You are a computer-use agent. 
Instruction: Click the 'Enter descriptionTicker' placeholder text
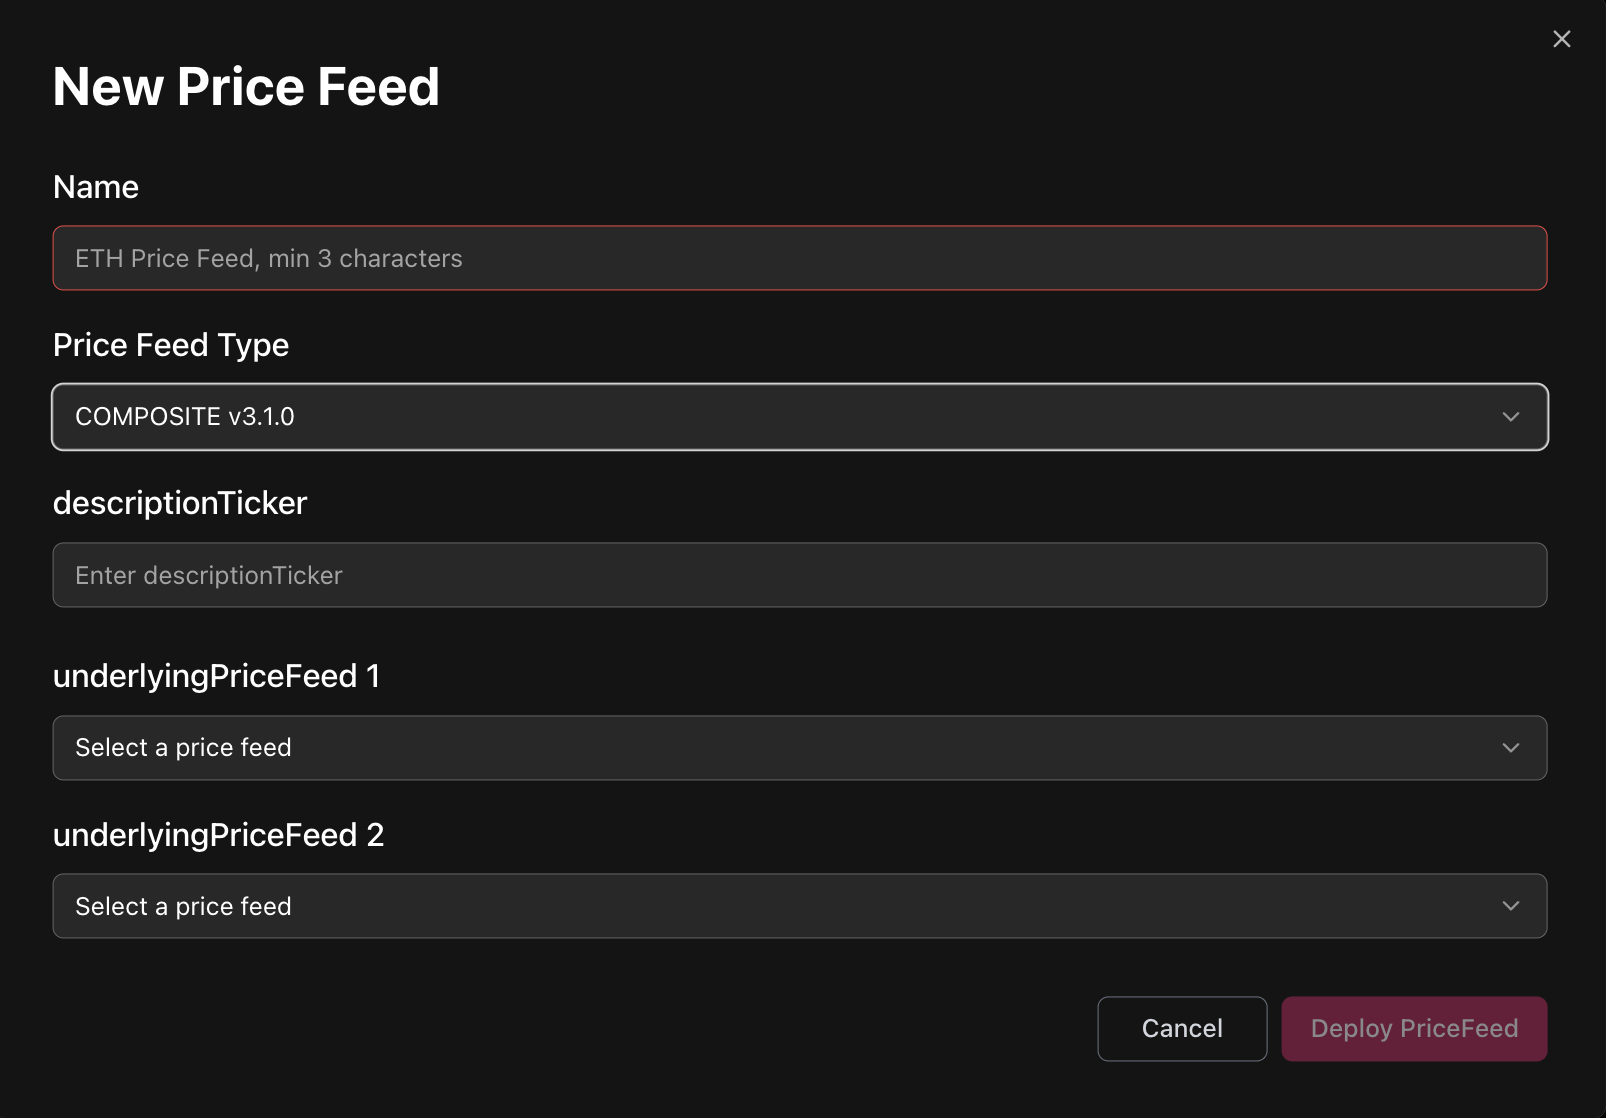click(x=209, y=576)
